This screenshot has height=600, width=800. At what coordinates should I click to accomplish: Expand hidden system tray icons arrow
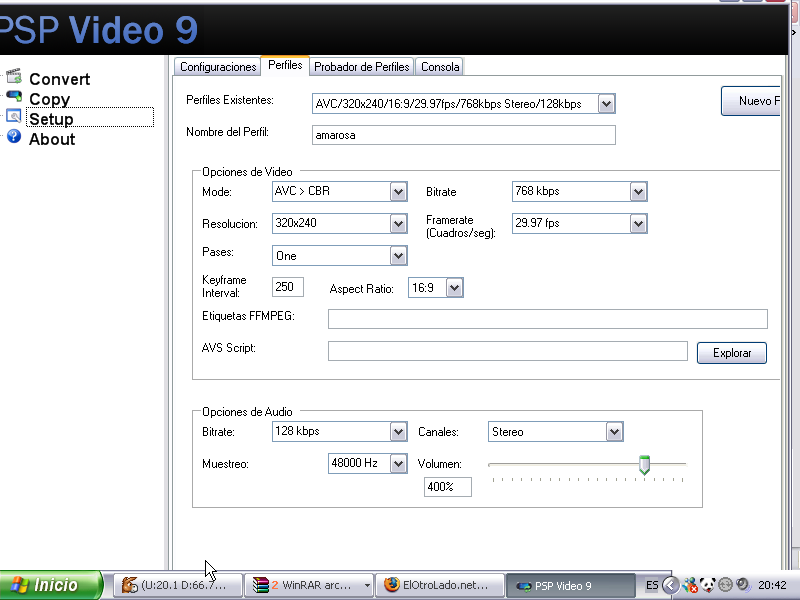(671, 585)
